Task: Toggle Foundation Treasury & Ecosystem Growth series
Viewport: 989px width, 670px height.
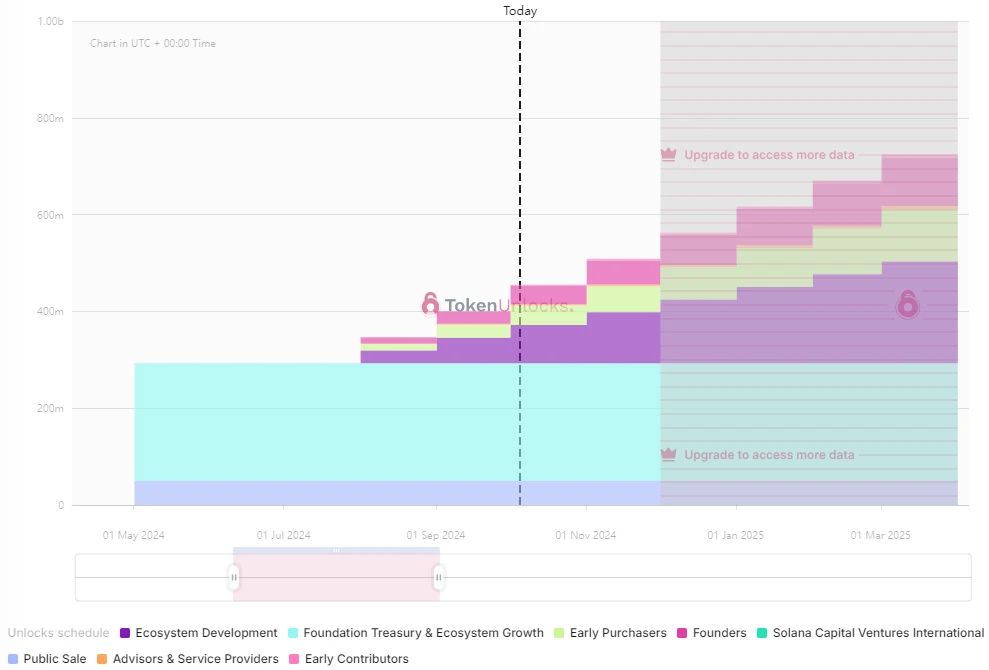Action: coord(423,633)
